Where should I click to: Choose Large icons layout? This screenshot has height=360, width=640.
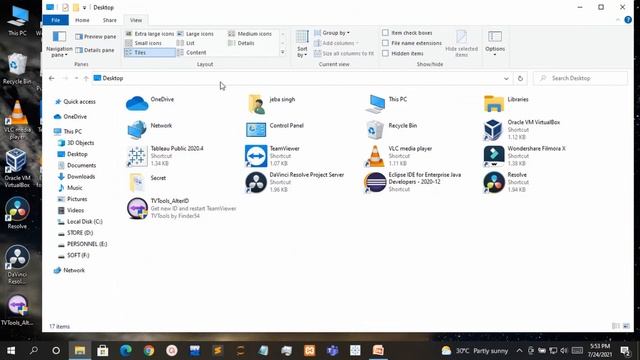coord(195,34)
